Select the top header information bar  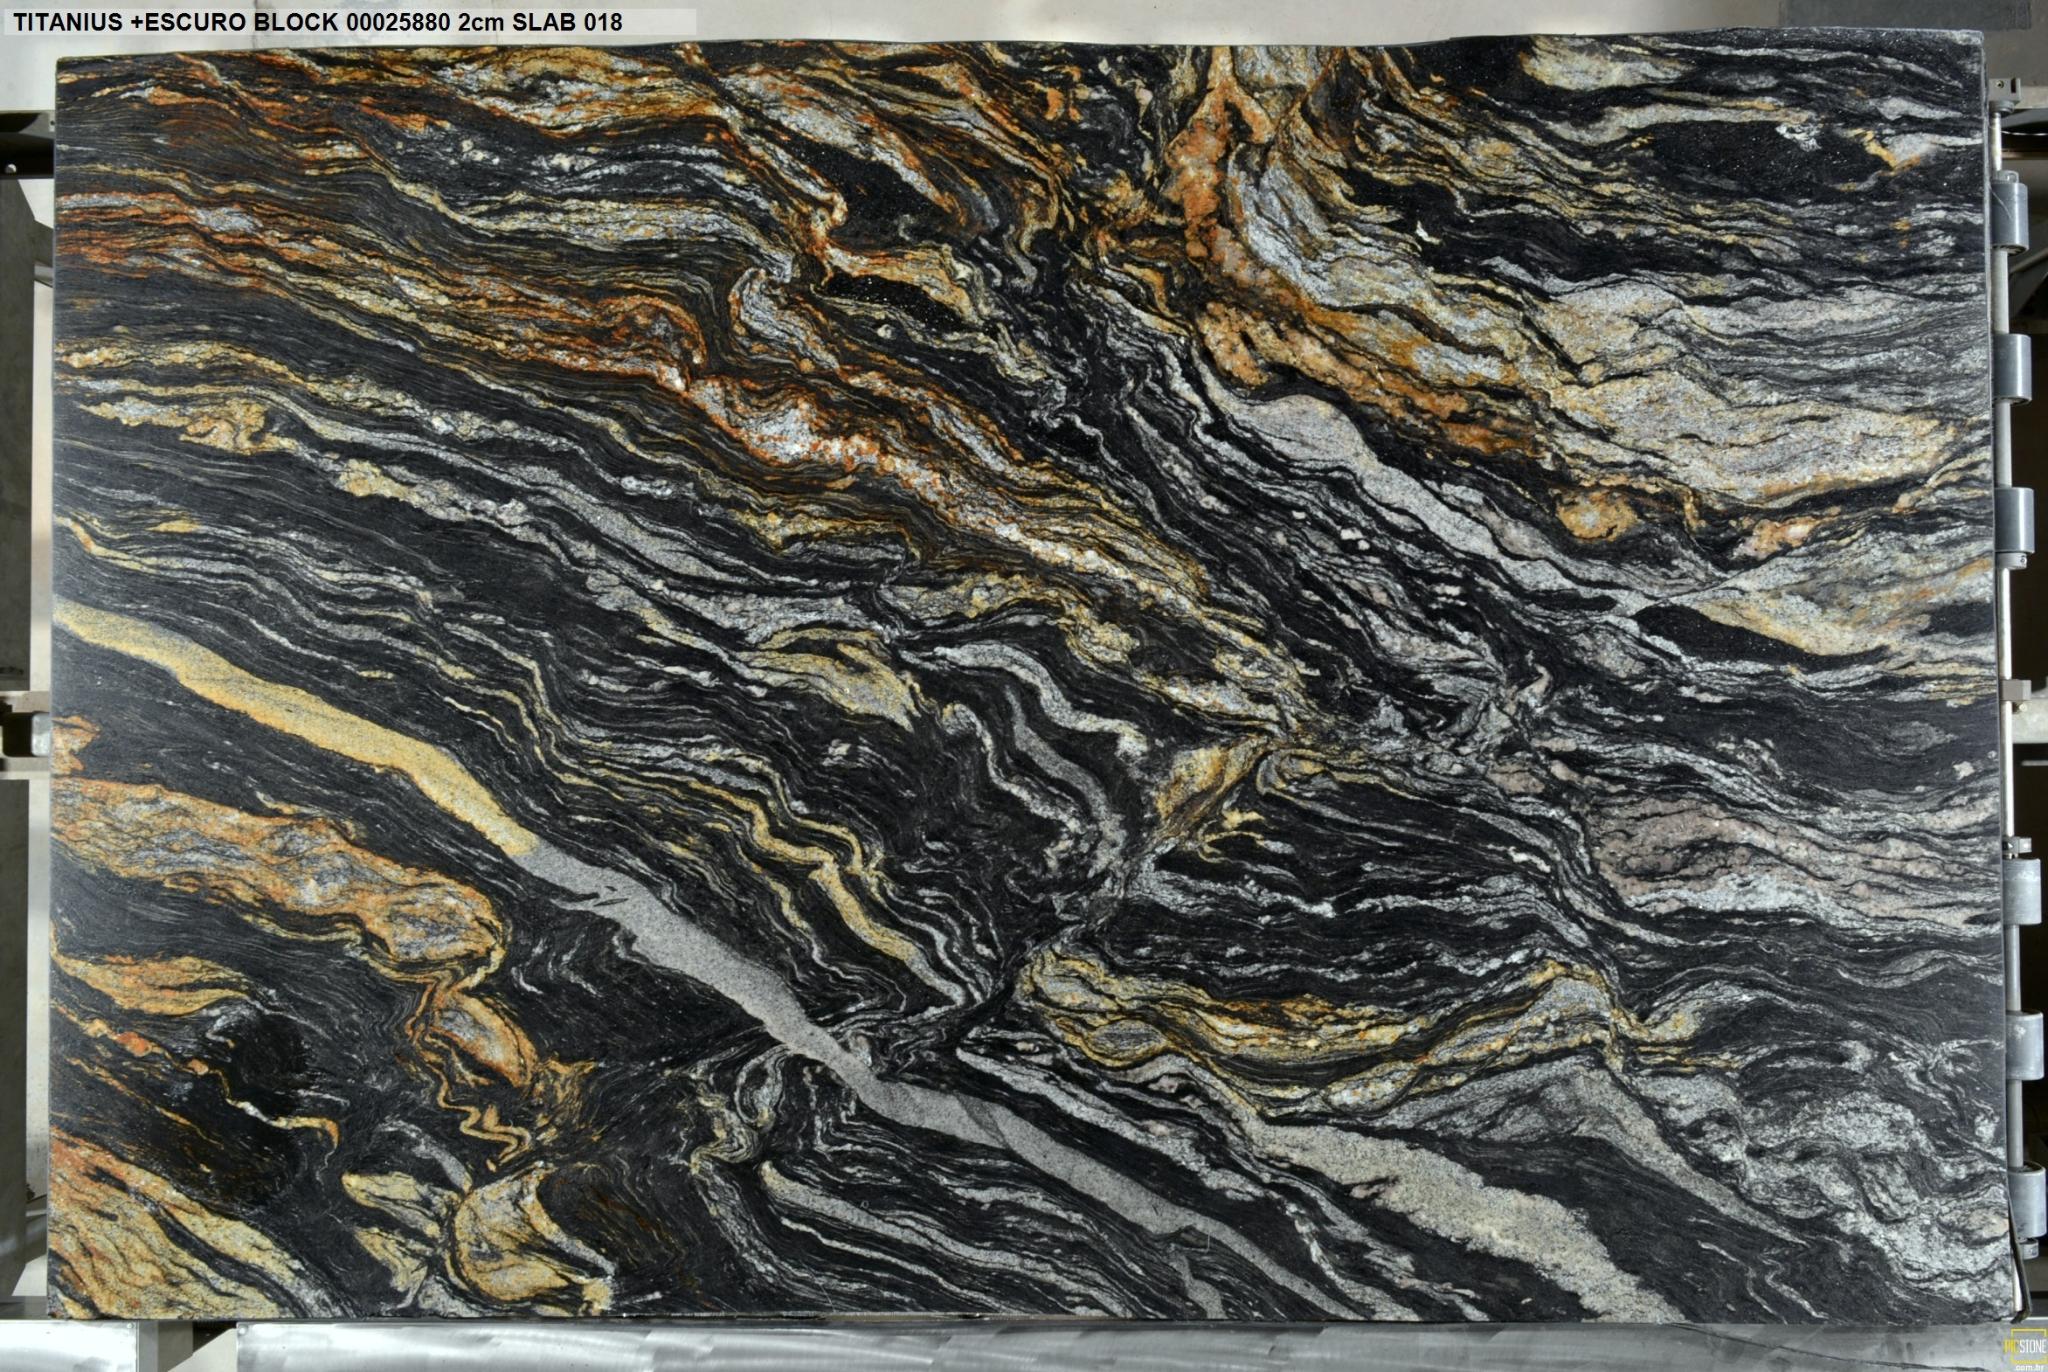pos(320,17)
